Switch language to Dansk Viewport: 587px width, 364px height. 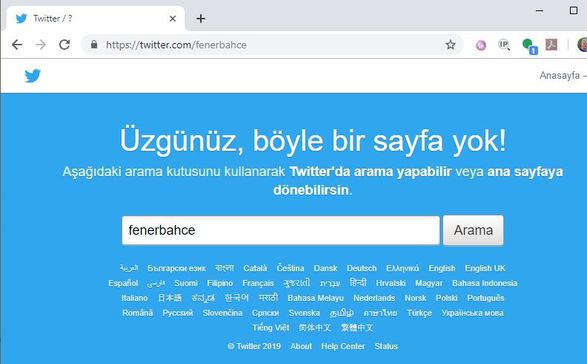(325, 269)
